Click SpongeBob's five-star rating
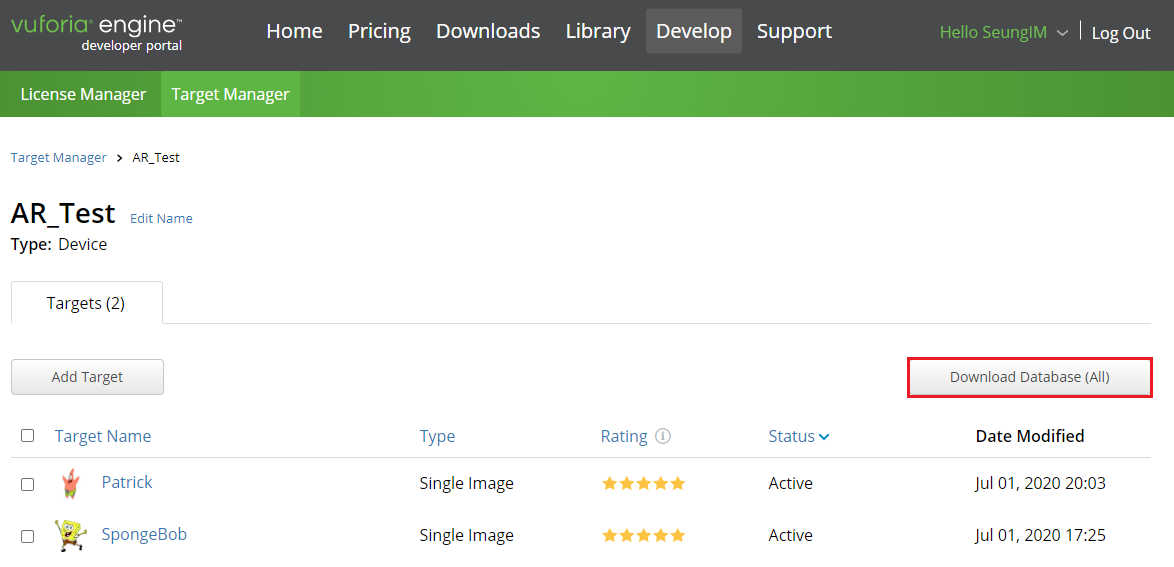This screenshot has width=1174, height=567. coord(644,536)
